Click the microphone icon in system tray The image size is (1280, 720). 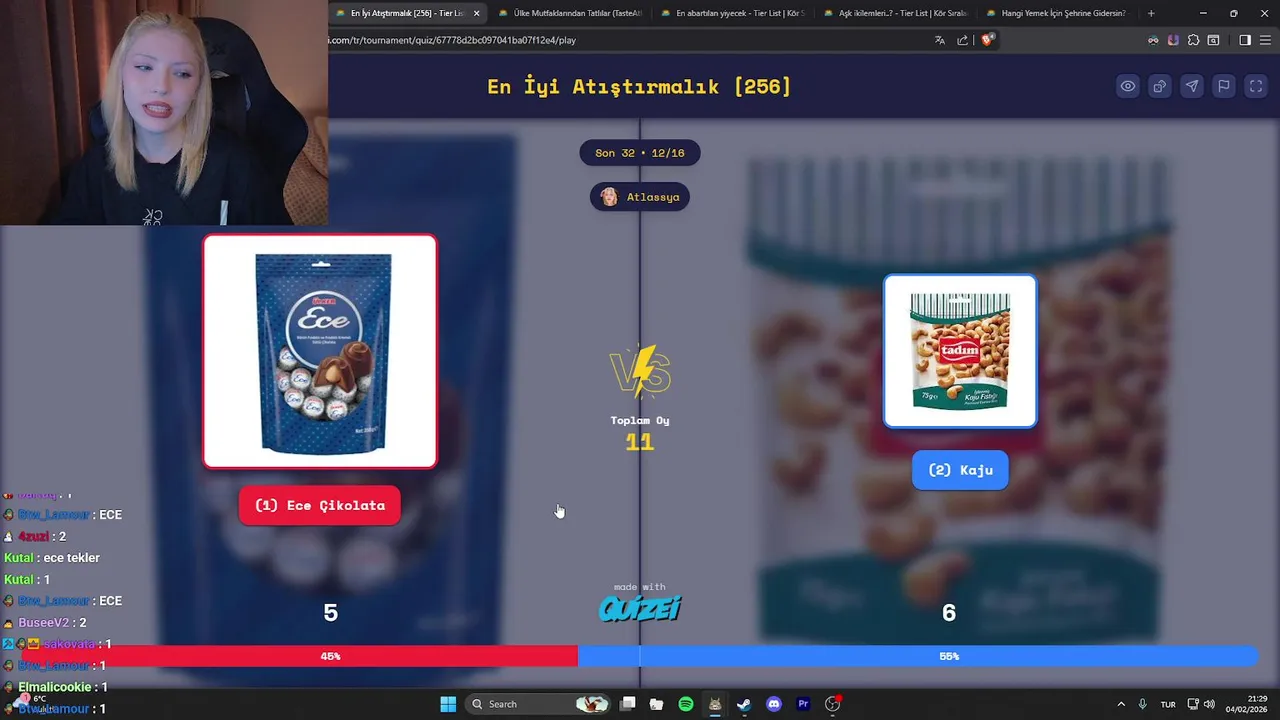(x=1143, y=704)
